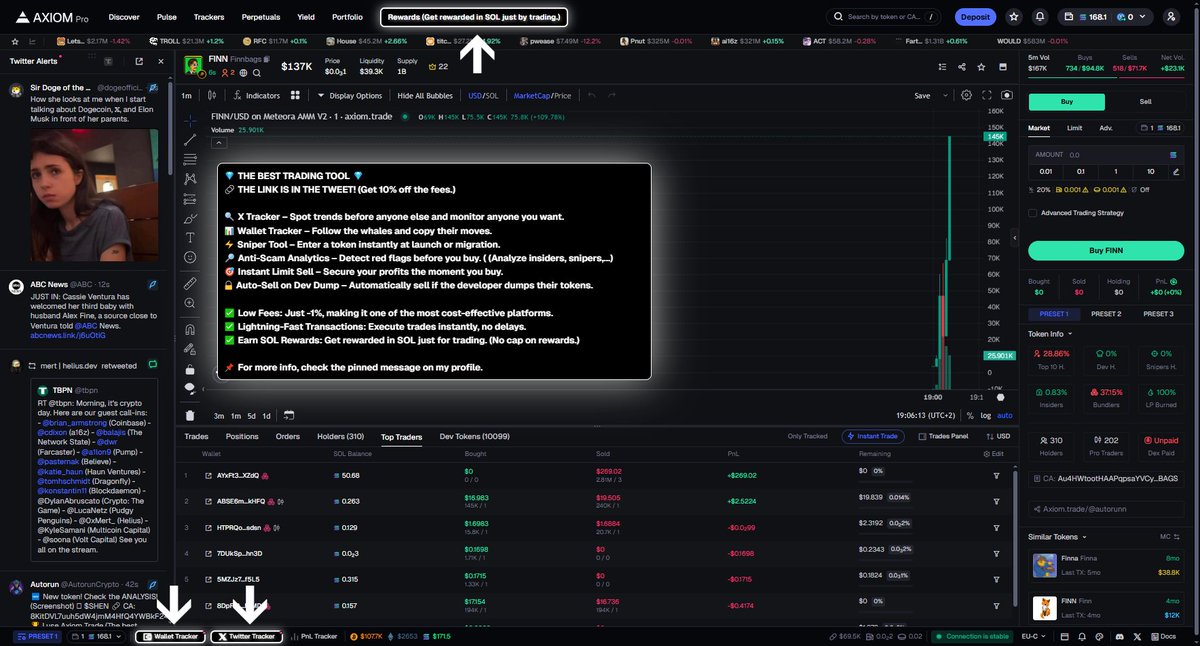
Task: Select the emoji sticker tool
Action: (190, 257)
